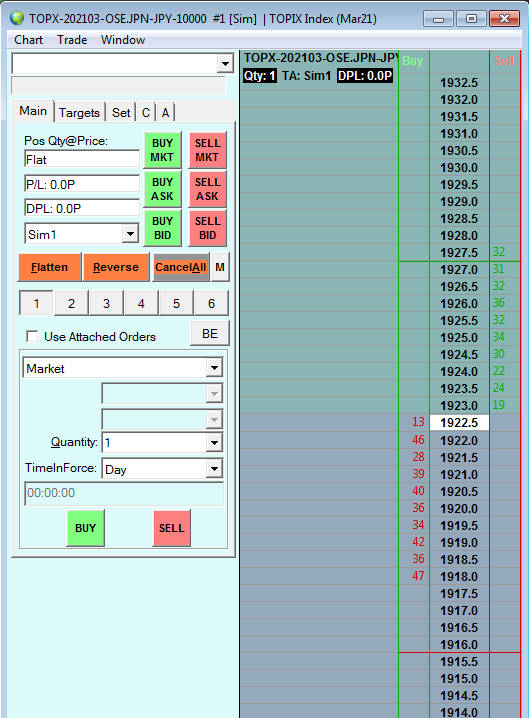Image resolution: width=529 pixels, height=718 pixels.
Task: Click bid size 42 at 1919.0
Action: pos(418,542)
